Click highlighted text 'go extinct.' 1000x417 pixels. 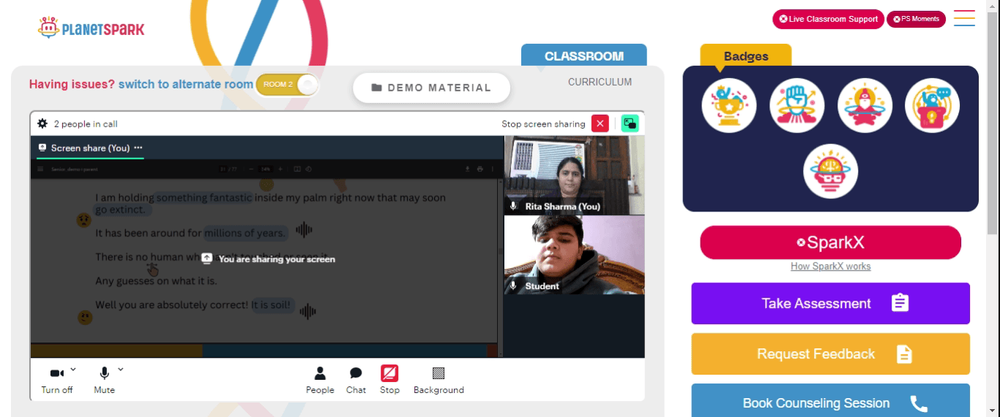tap(121, 210)
